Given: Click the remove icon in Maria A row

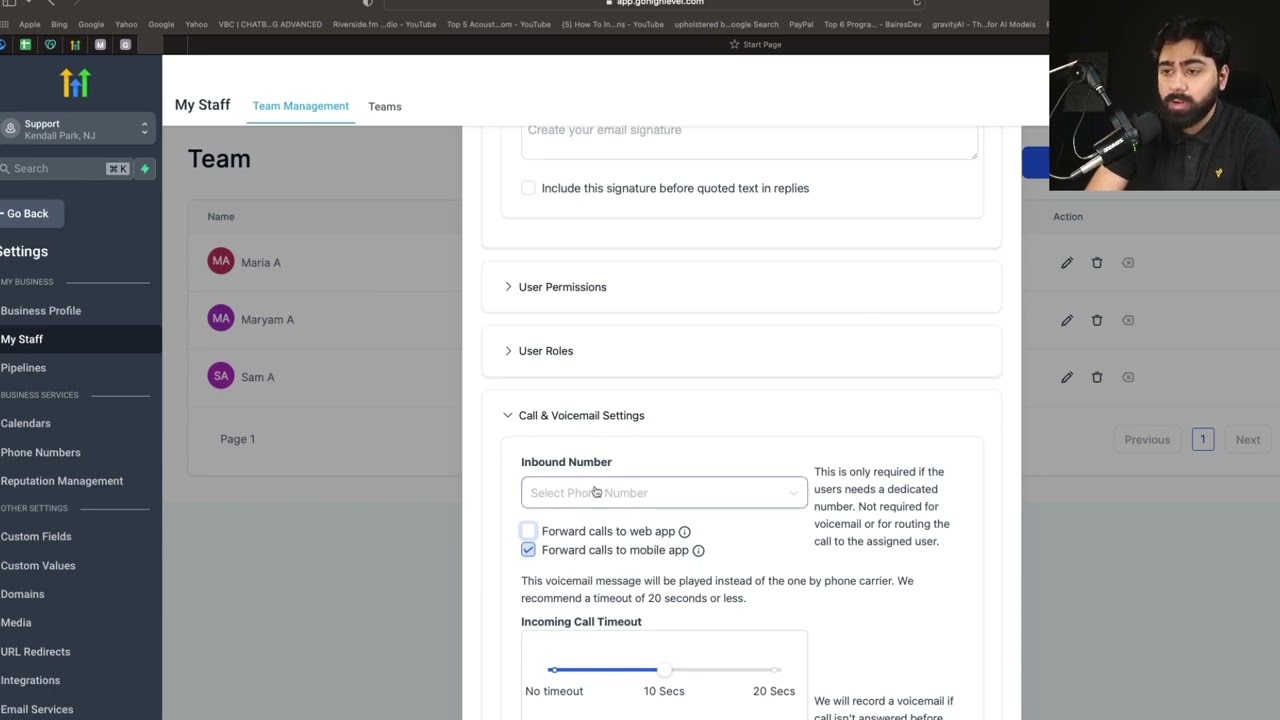Looking at the screenshot, I should (x=1128, y=263).
